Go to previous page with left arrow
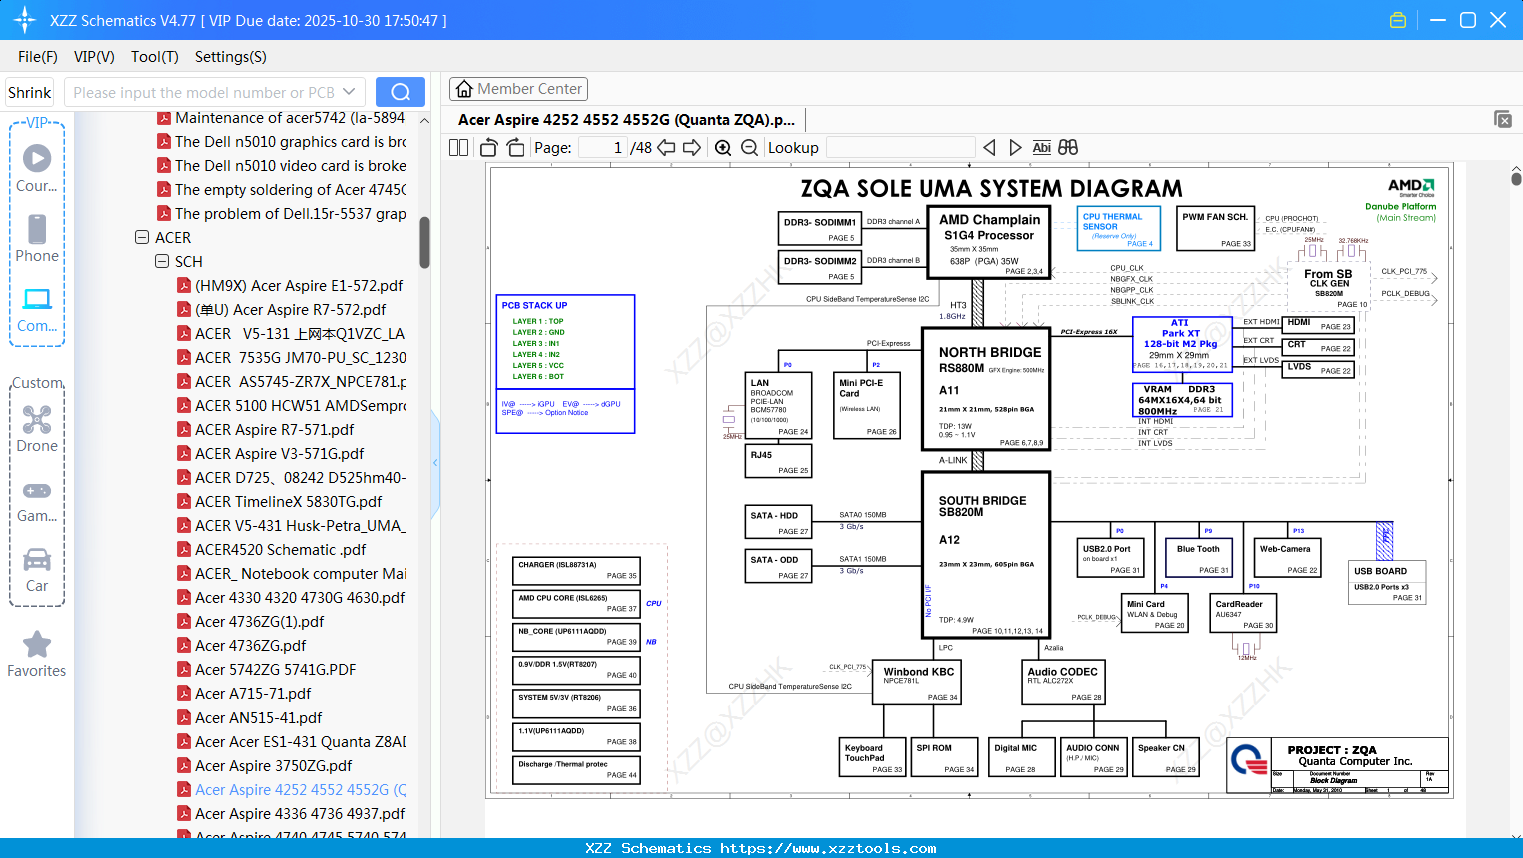 click(x=666, y=148)
